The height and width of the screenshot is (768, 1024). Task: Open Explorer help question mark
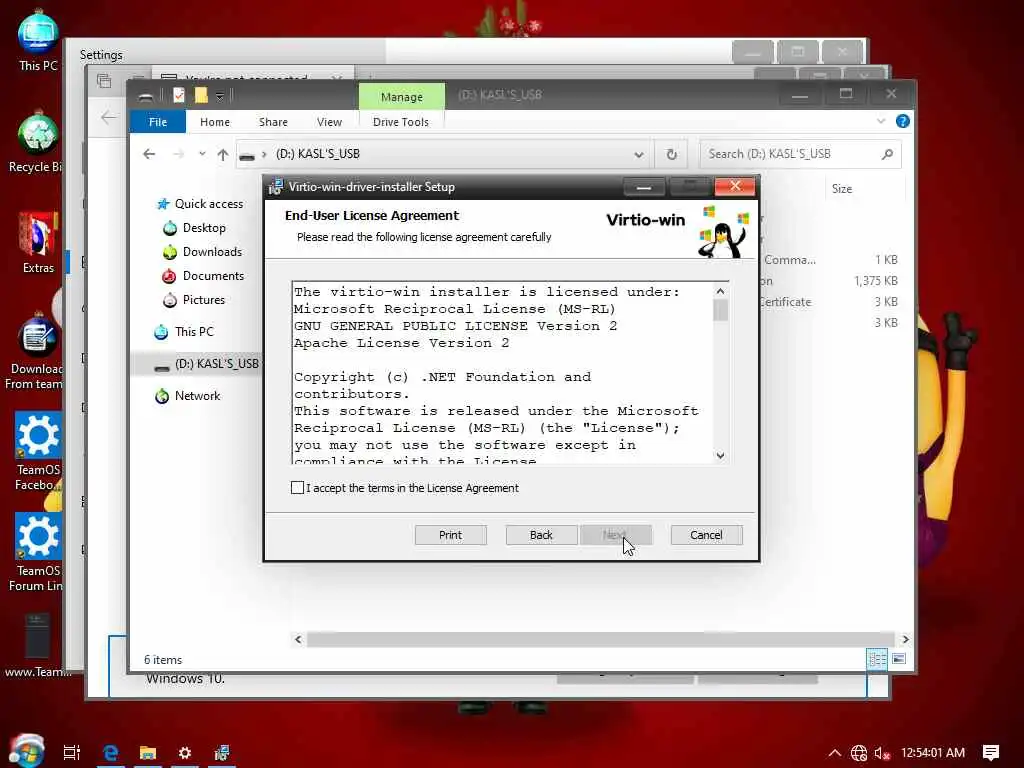(x=903, y=121)
